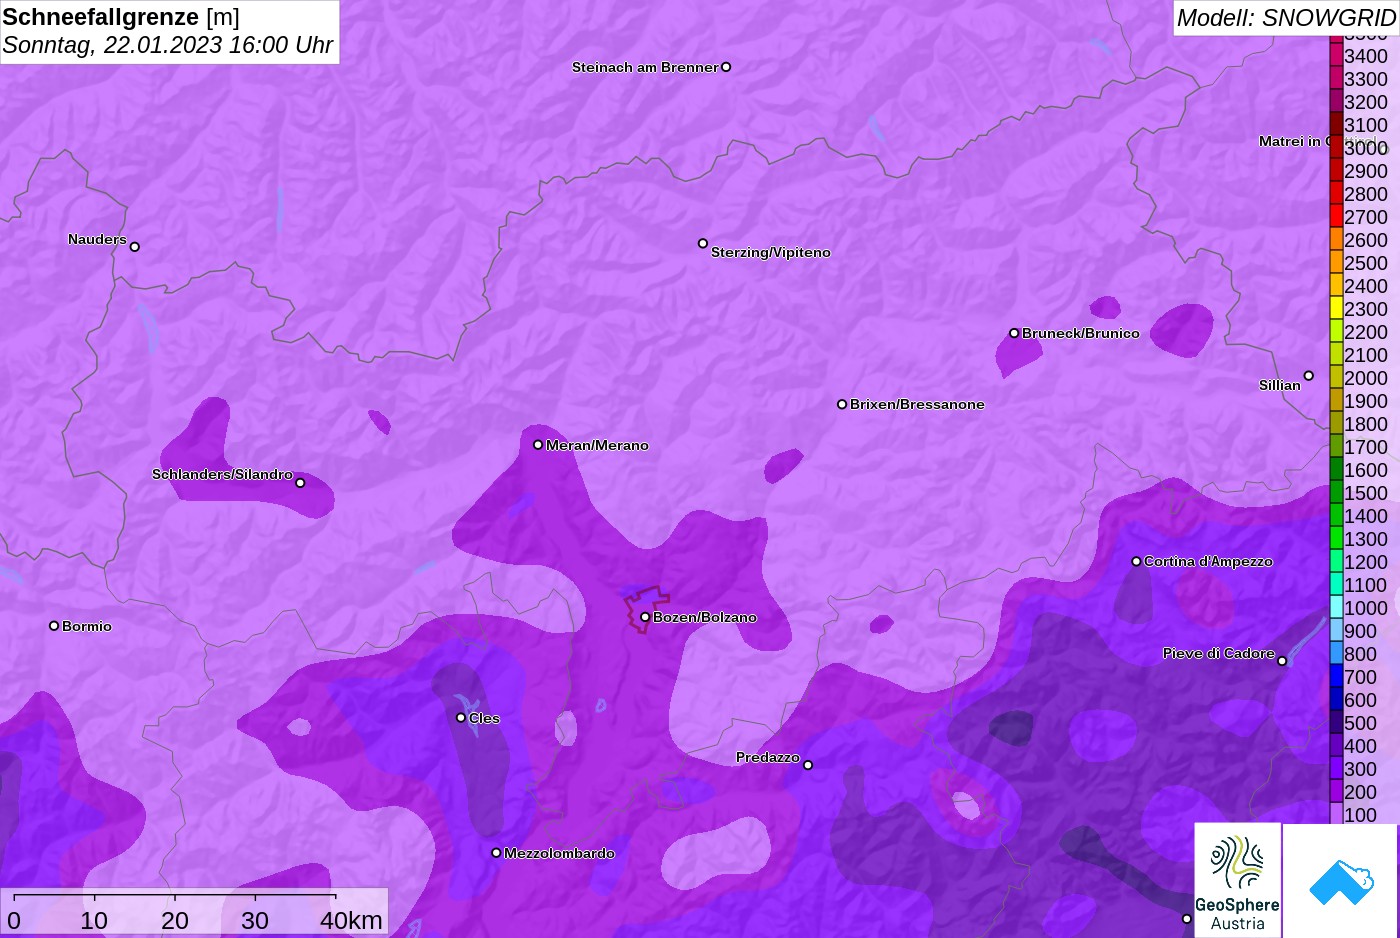Click the Bormio marker dot
The width and height of the screenshot is (1400, 938).
pyautogui.click(x=54, y=626)
